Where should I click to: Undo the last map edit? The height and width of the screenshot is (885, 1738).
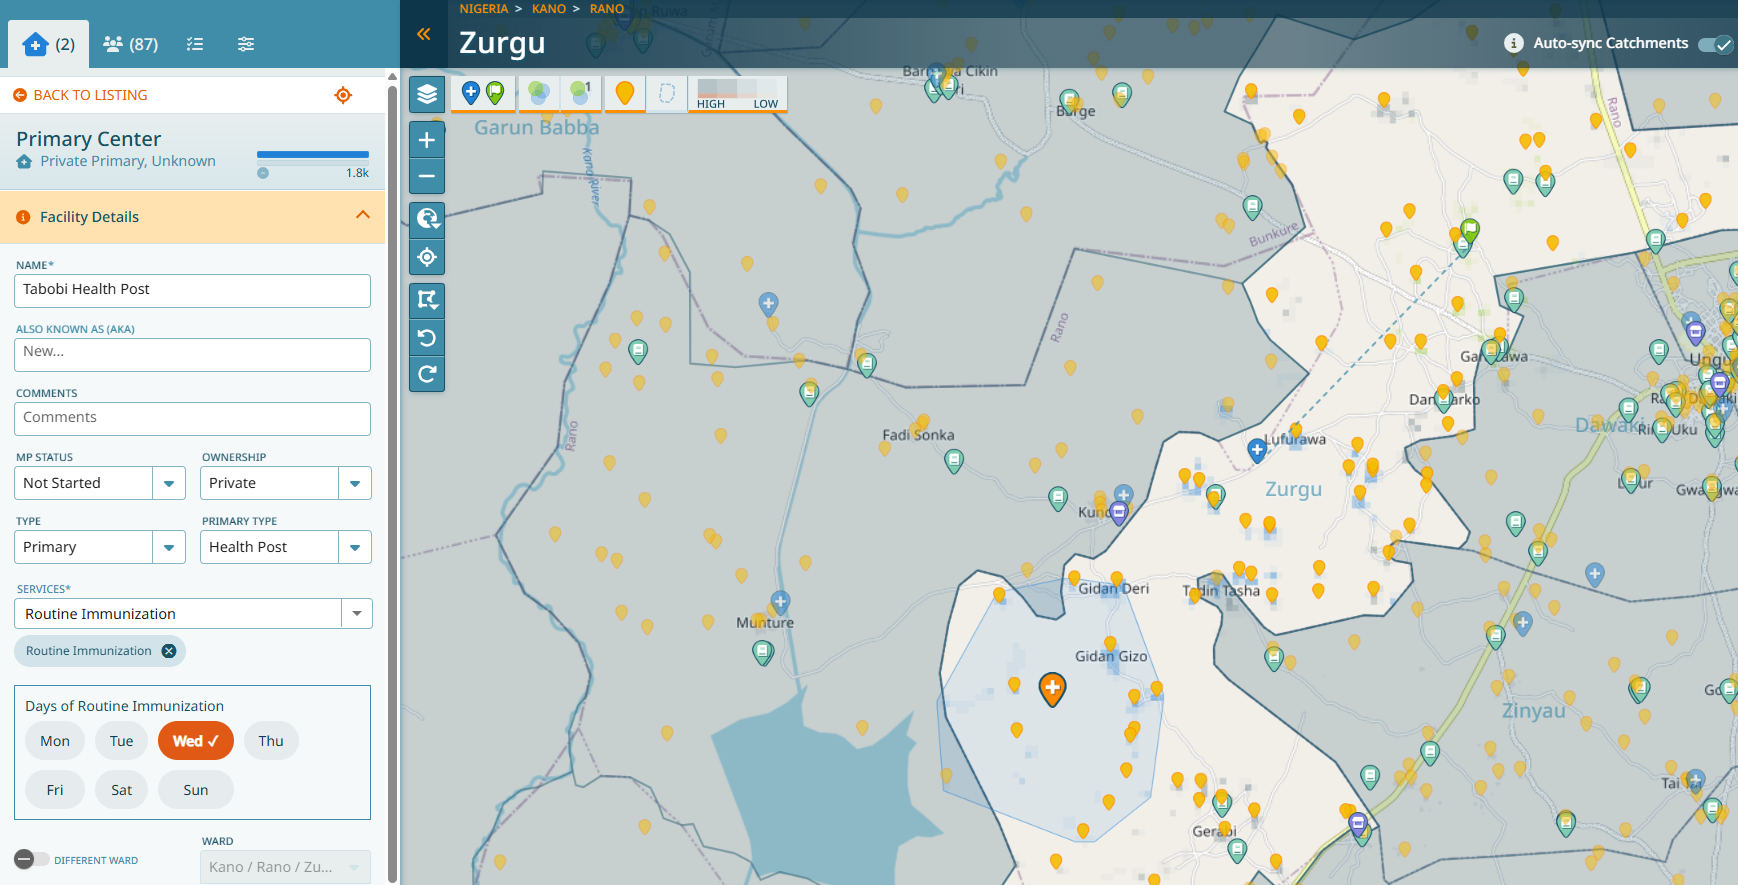tap(427, 337)
